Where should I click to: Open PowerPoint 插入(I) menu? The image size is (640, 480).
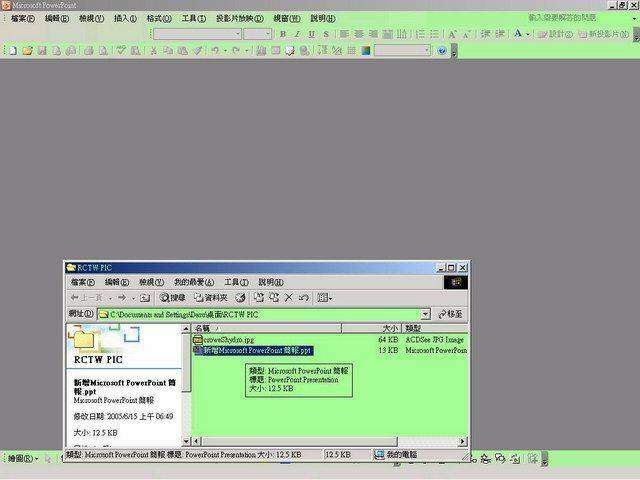pos(125,18)
